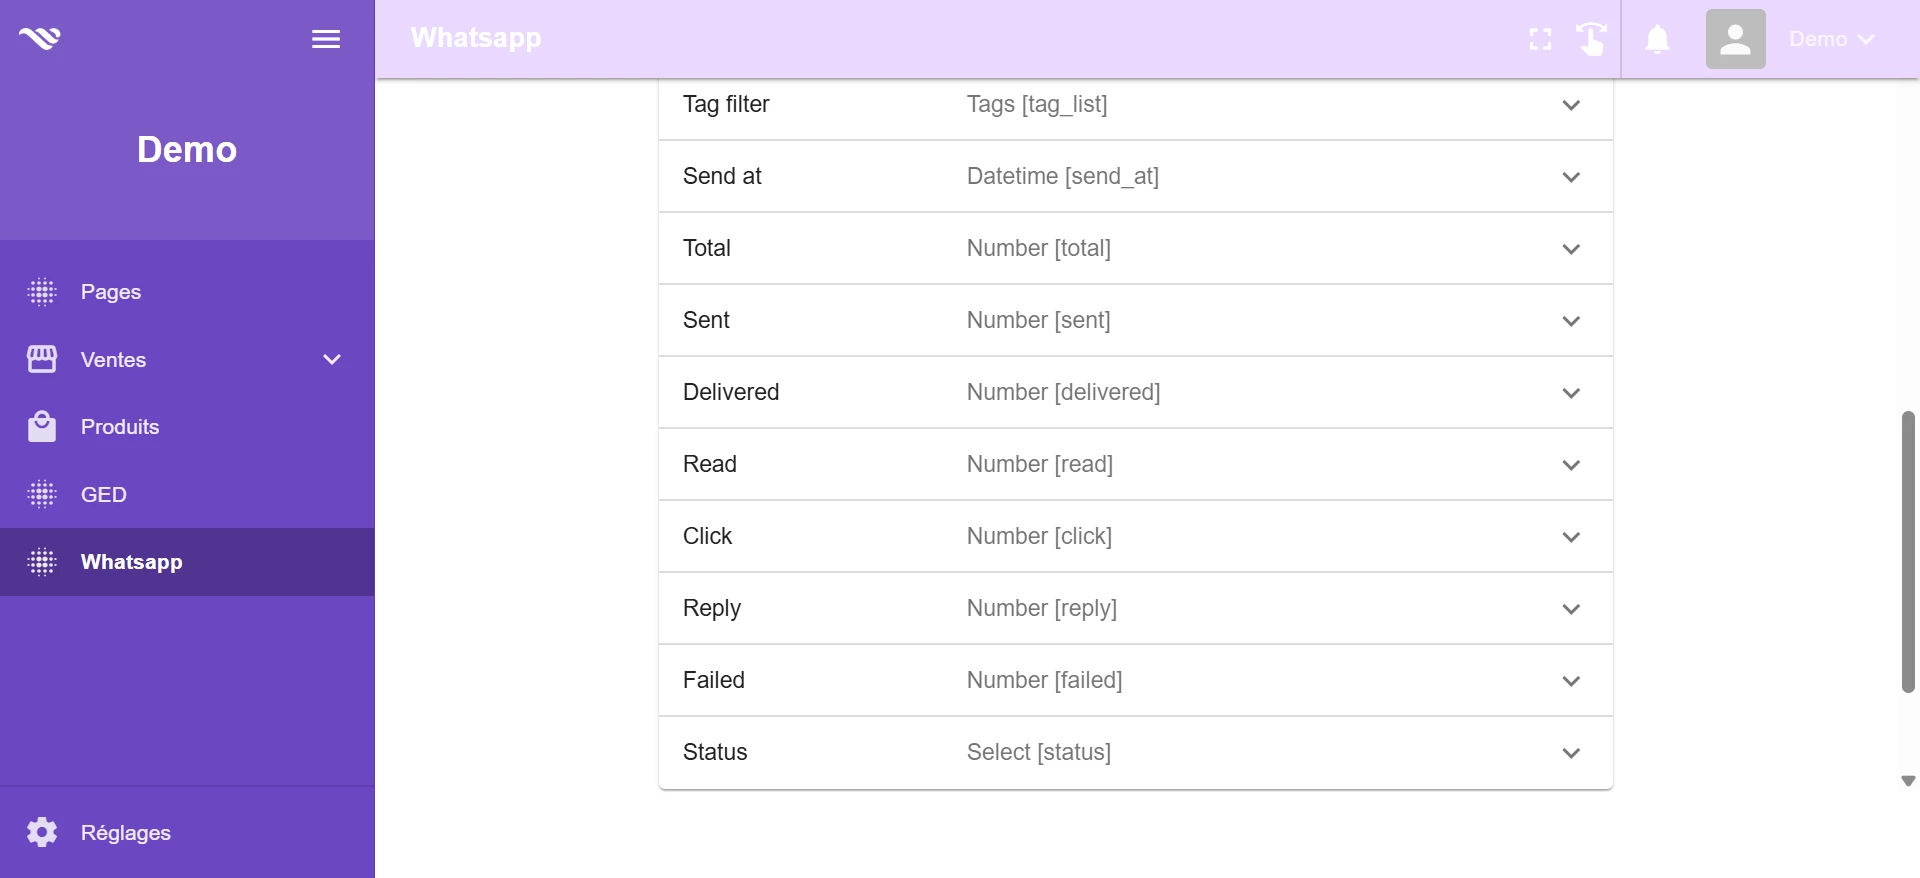The image size is (1920, 878).
Task: Open the Pages menu item
Action: [x=111, y=292]
